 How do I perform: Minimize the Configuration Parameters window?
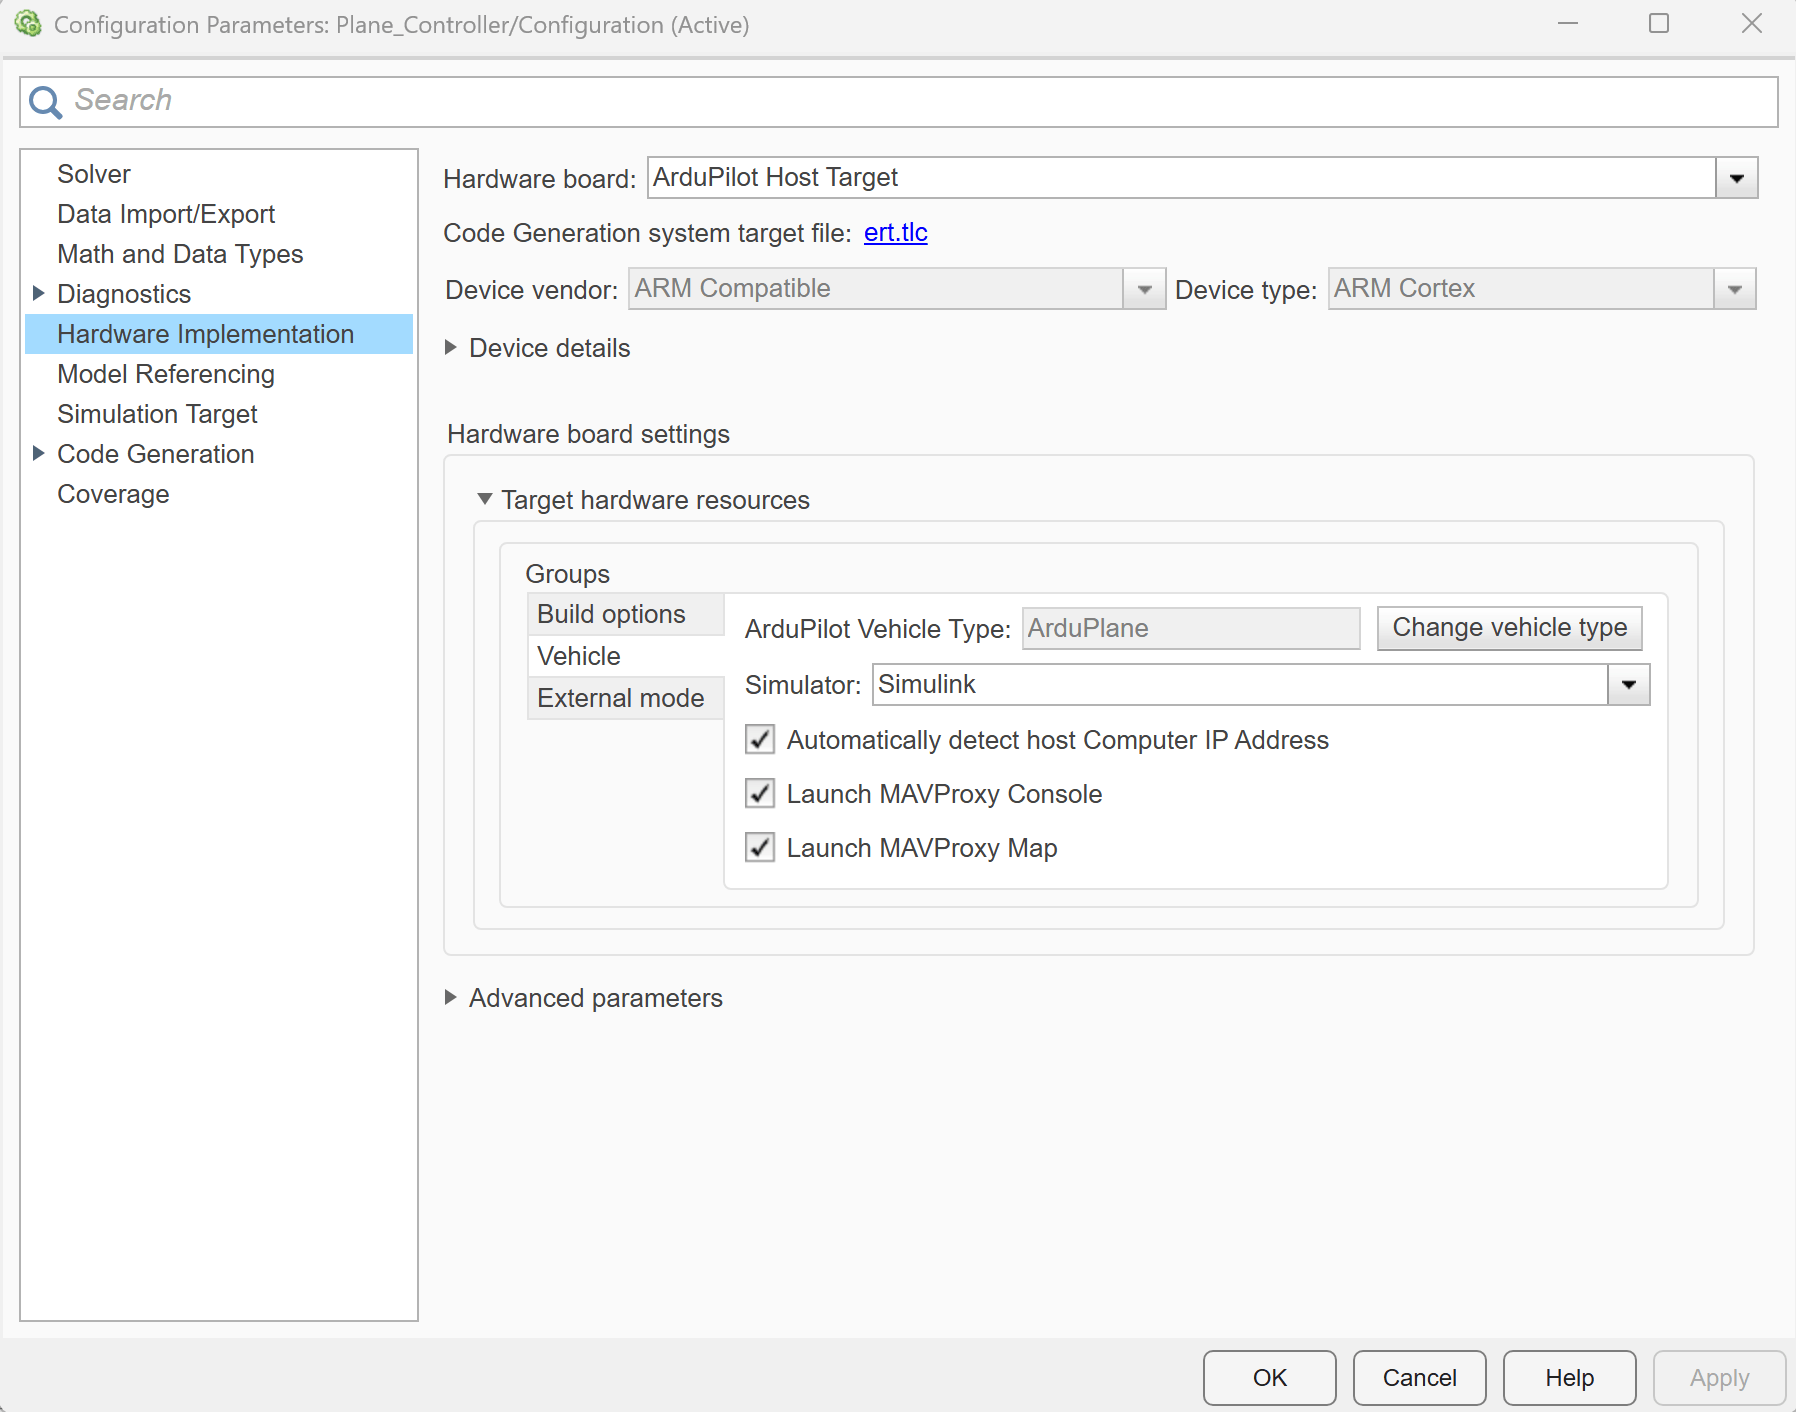(1568, 24)
